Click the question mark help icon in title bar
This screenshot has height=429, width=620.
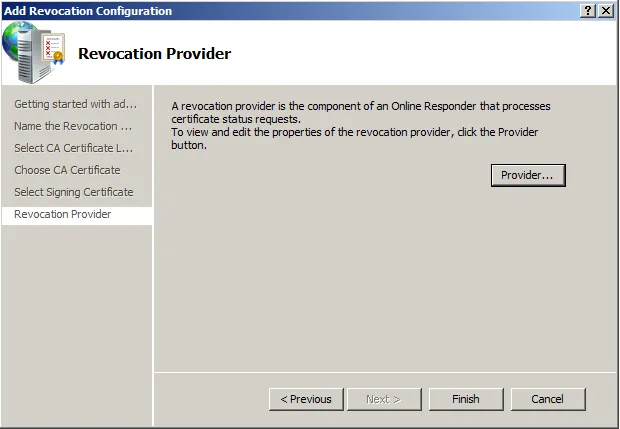[587, 10]
